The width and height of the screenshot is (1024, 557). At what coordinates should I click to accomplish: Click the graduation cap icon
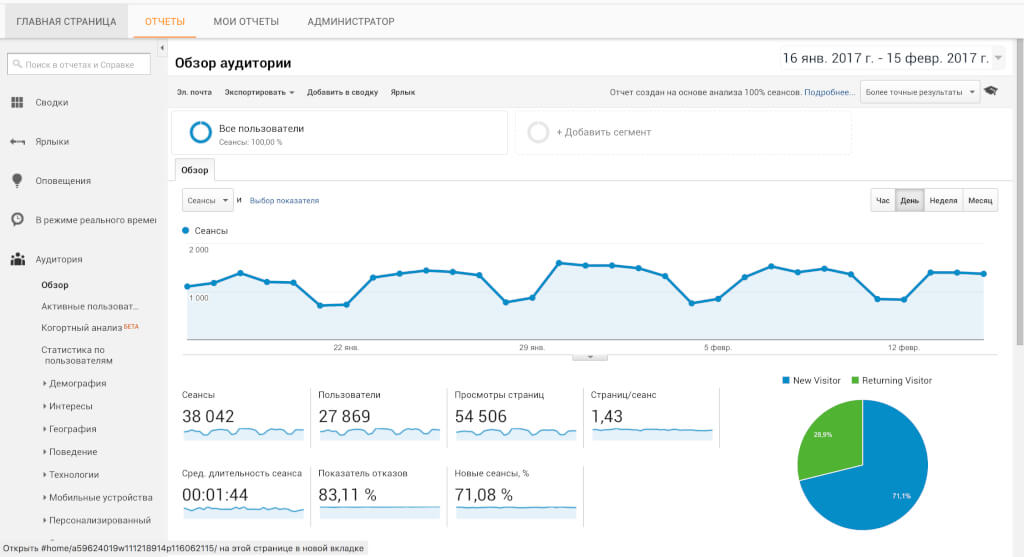point(990,92)
